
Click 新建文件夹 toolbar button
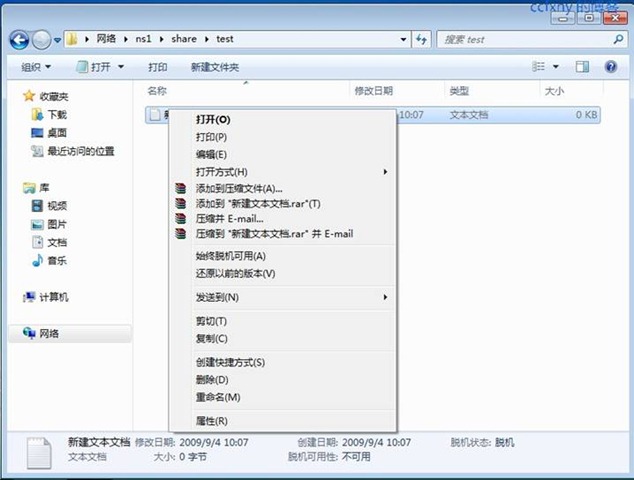click(215, 67)
